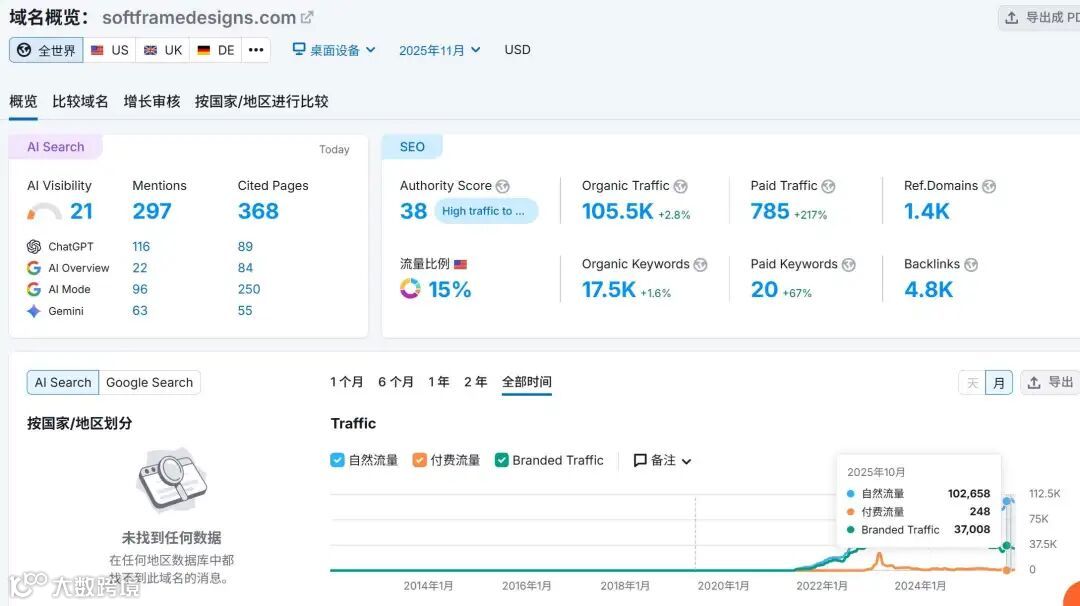Click ChatGPT mentions count 116
Viewport: 1080px width, 606px height.
pos(141,247)
